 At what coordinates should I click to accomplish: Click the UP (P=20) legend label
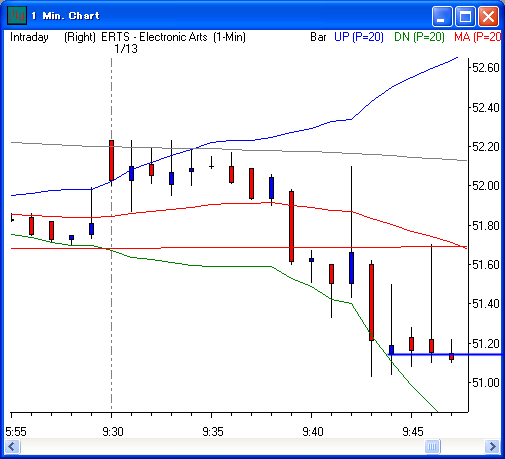tap(359, 37)
